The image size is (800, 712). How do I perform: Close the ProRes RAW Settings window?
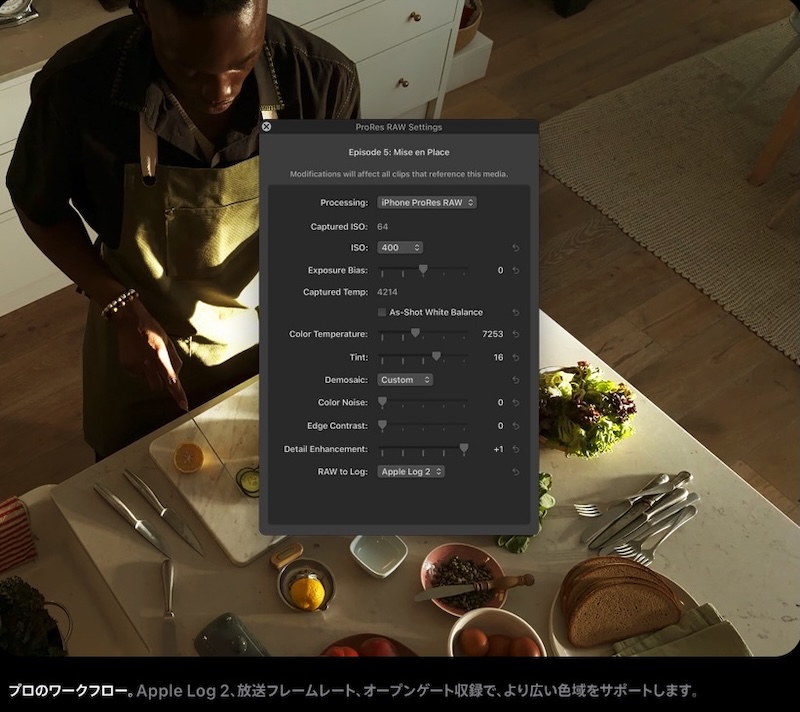click(x=266, y=127)
